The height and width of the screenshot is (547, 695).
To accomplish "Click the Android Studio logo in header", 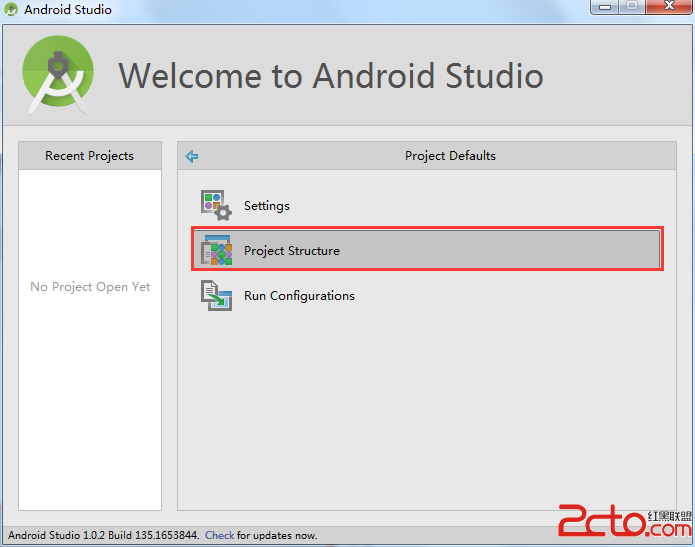I will (x=58, y=74).
